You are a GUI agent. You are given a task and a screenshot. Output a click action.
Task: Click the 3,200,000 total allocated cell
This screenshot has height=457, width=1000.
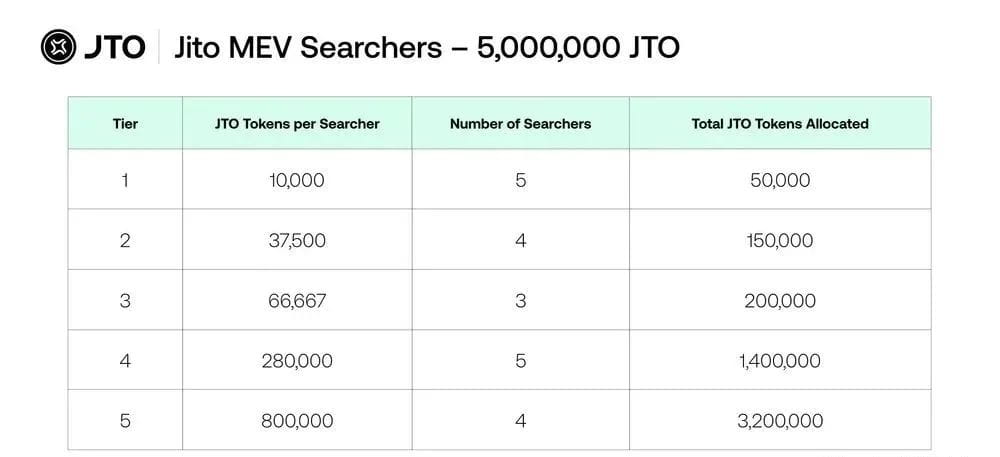(x=780, y=421)
